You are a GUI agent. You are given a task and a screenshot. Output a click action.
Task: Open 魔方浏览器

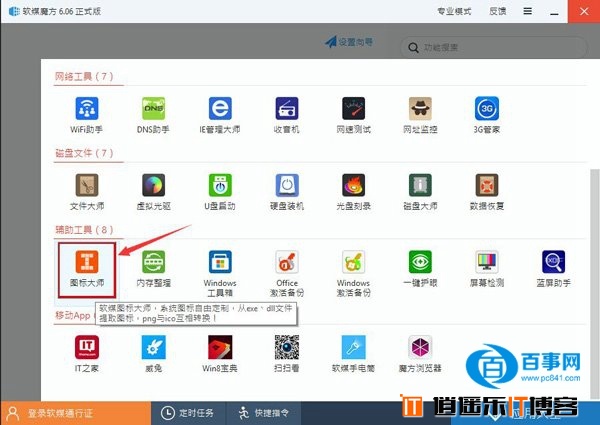[420, 354]
